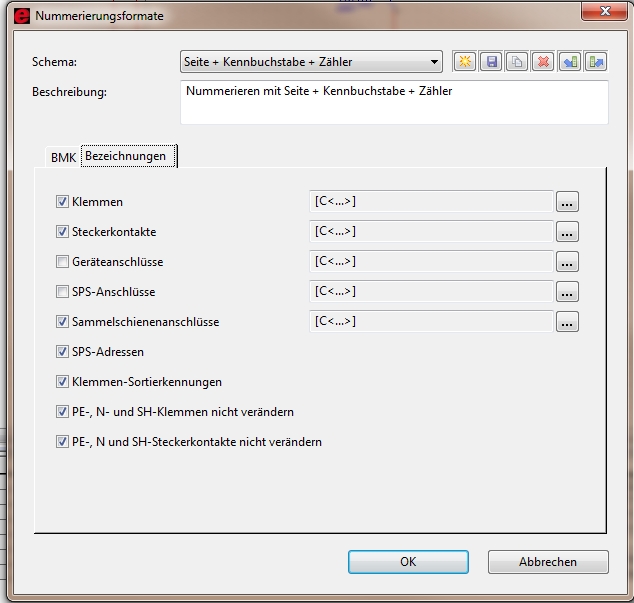Toggle the Steckerkontakte checkbox
The width and height of the screenshot is (634, 603).
click(62, 231)
